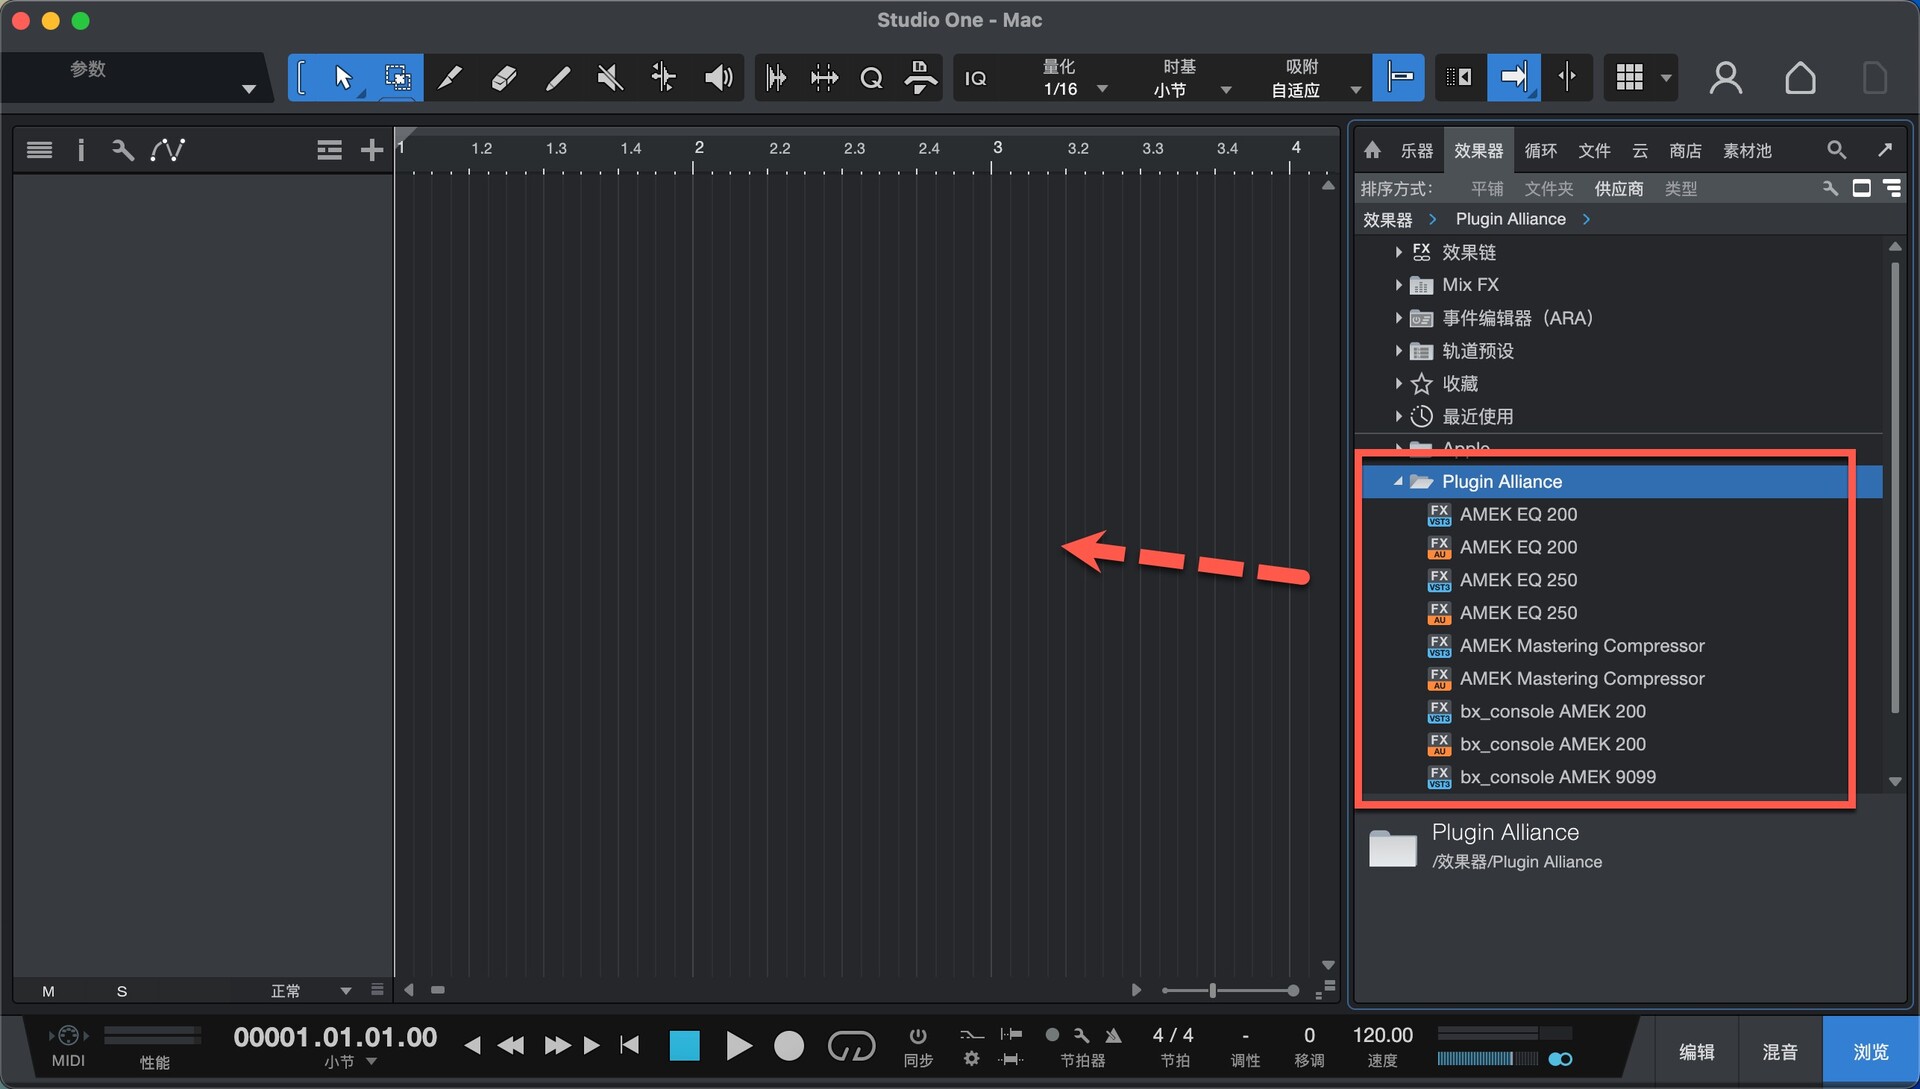
Task: Detach the browser with the arrow icon
Action: 1885,150
